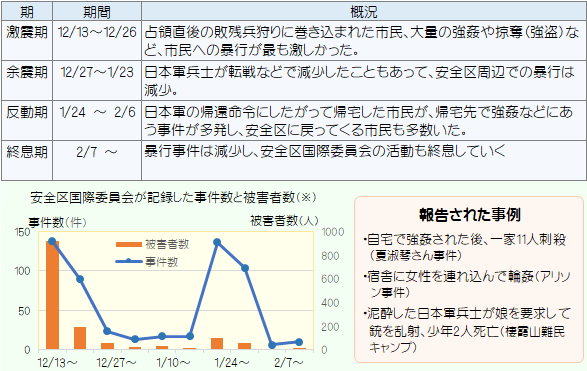Click the blue peak data point at 1/24
587x371 pixels.
(x=217, y=243)
